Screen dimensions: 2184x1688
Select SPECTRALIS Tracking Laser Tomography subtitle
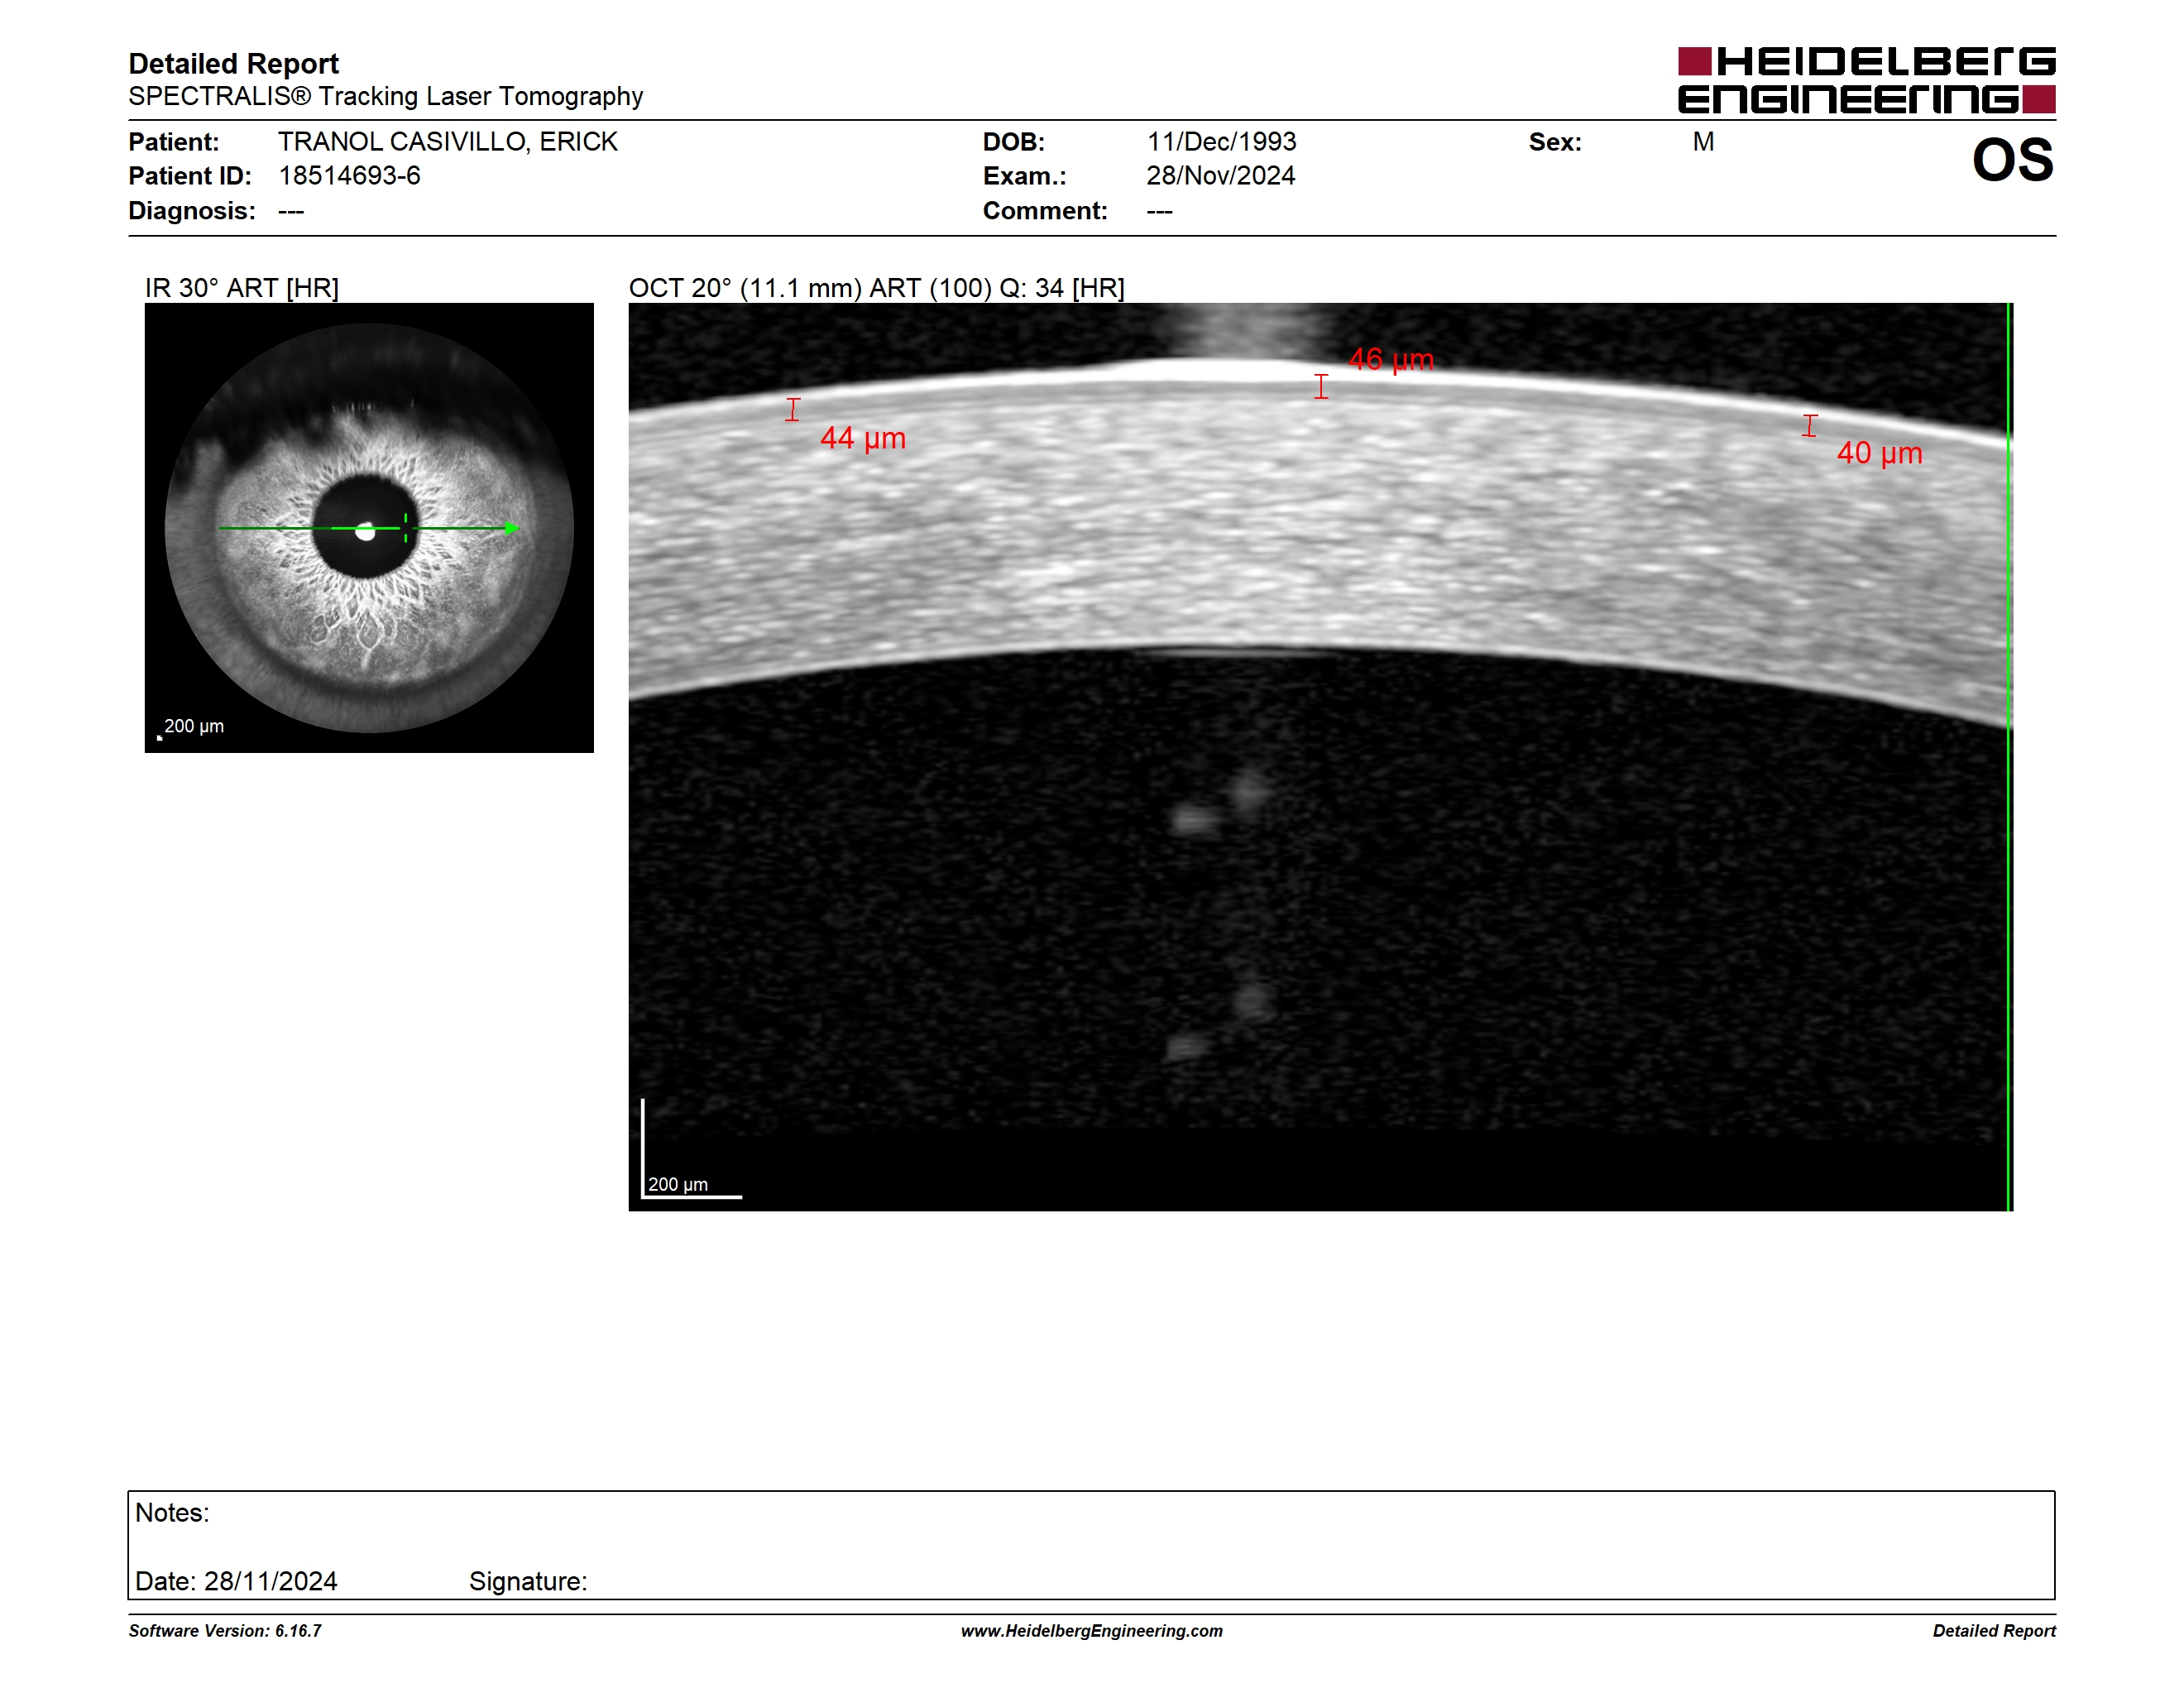385,96
